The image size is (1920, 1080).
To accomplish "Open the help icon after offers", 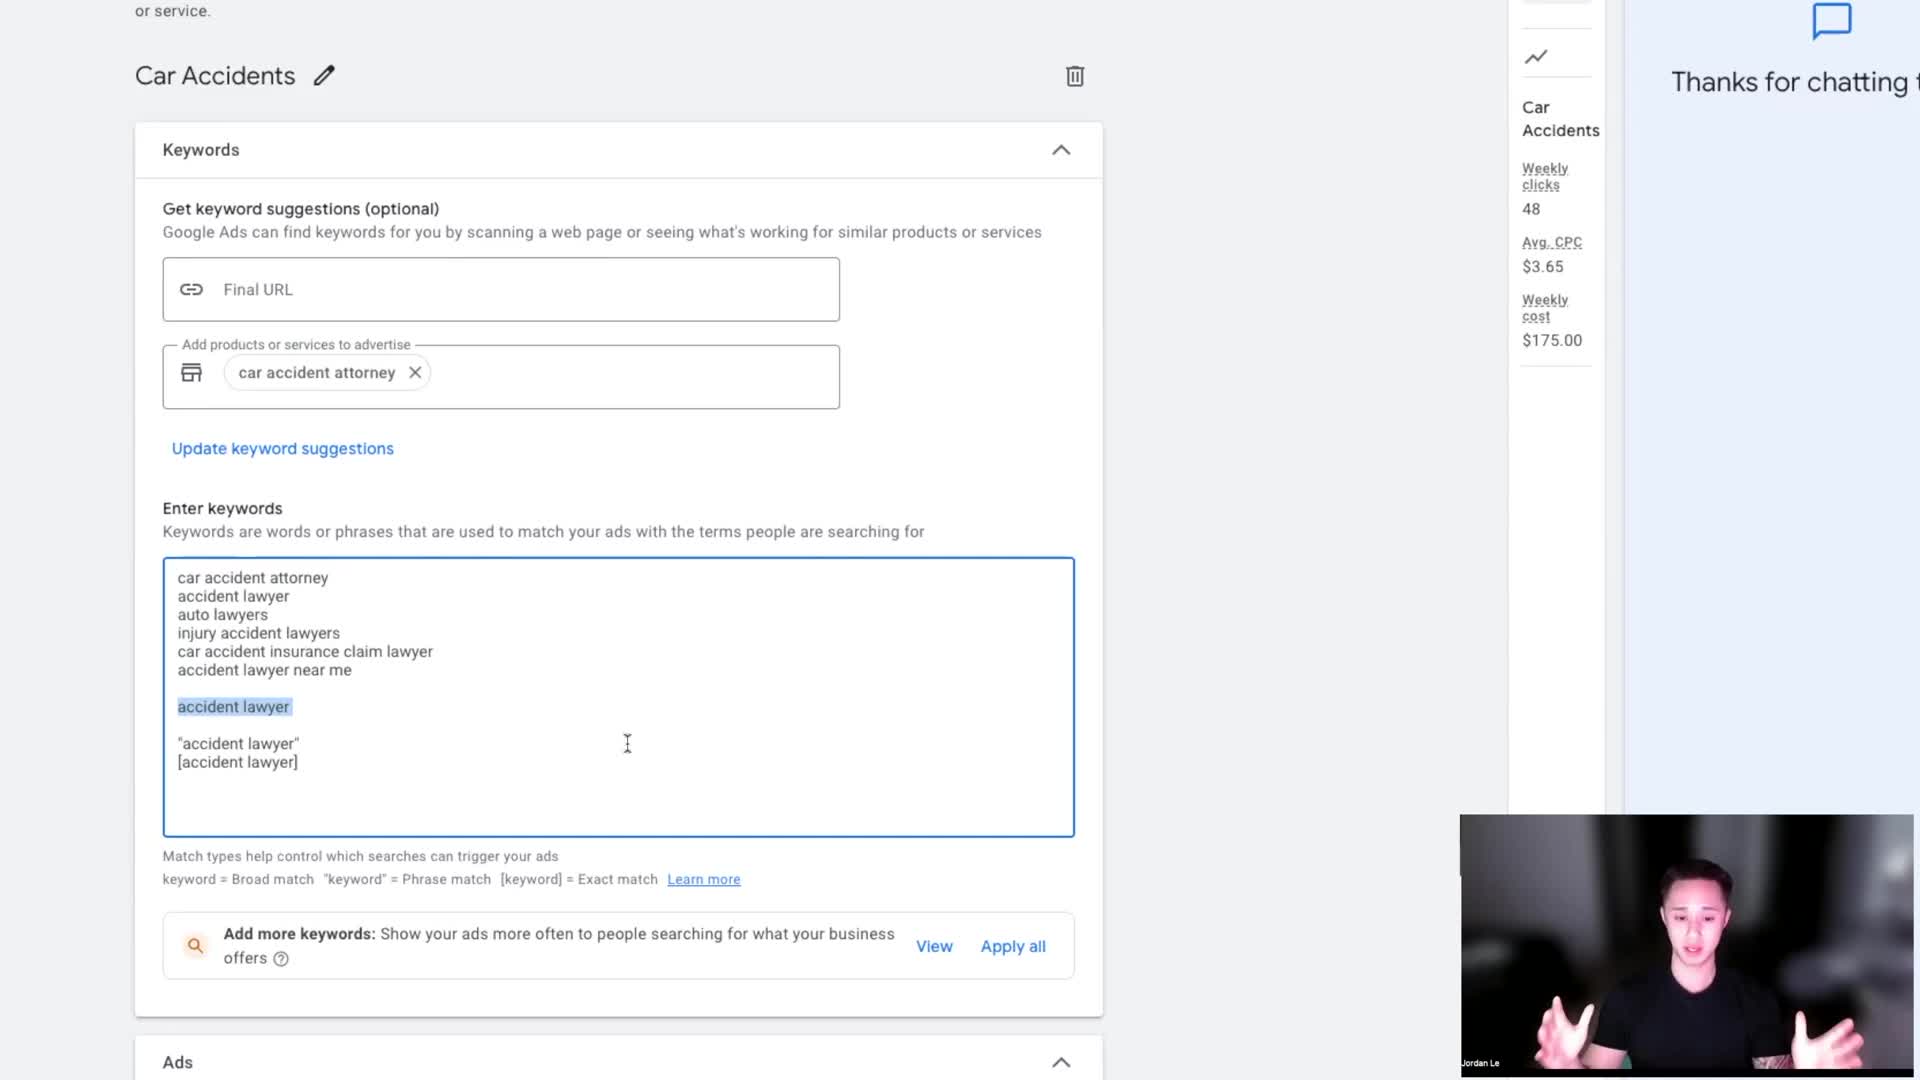I will tap(281, 959).
